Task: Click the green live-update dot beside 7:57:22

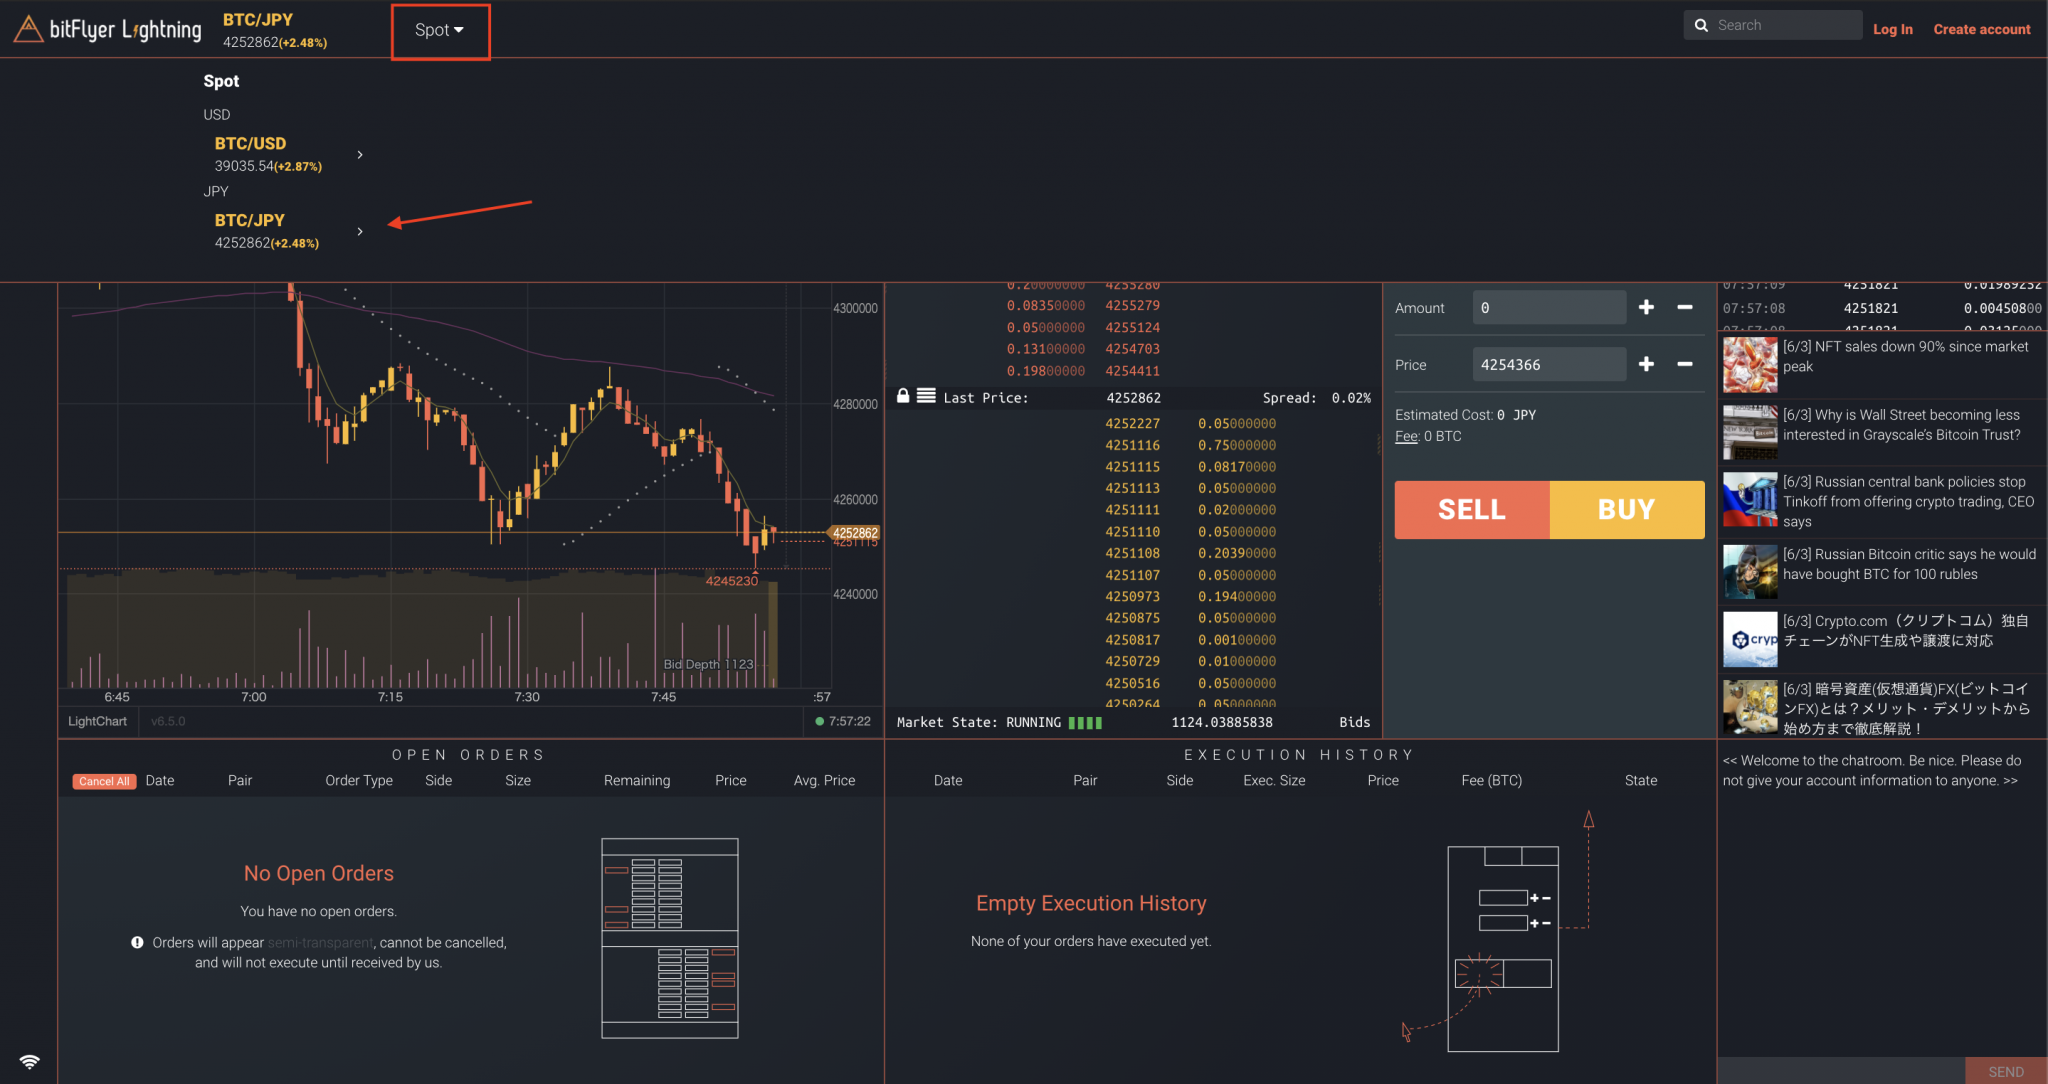Action: pyautogui.click(x=821, y=720)
